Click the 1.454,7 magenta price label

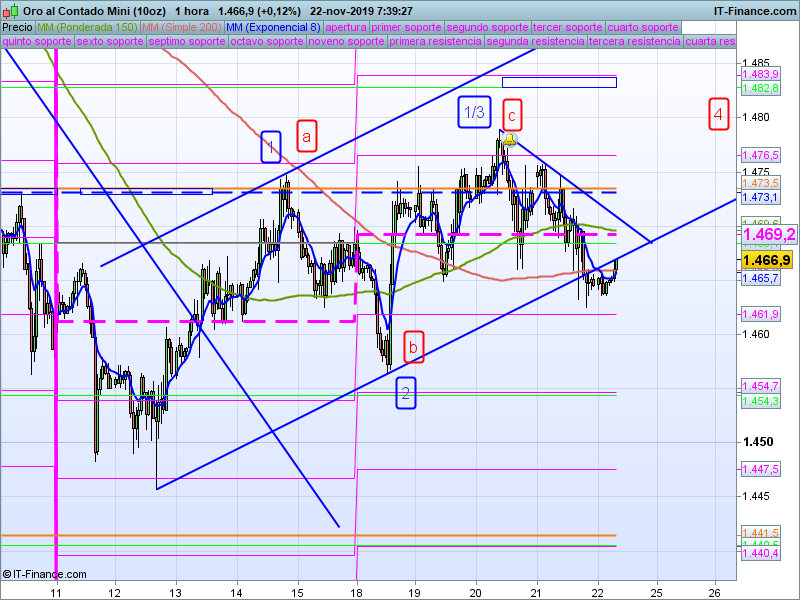point(760,386)
